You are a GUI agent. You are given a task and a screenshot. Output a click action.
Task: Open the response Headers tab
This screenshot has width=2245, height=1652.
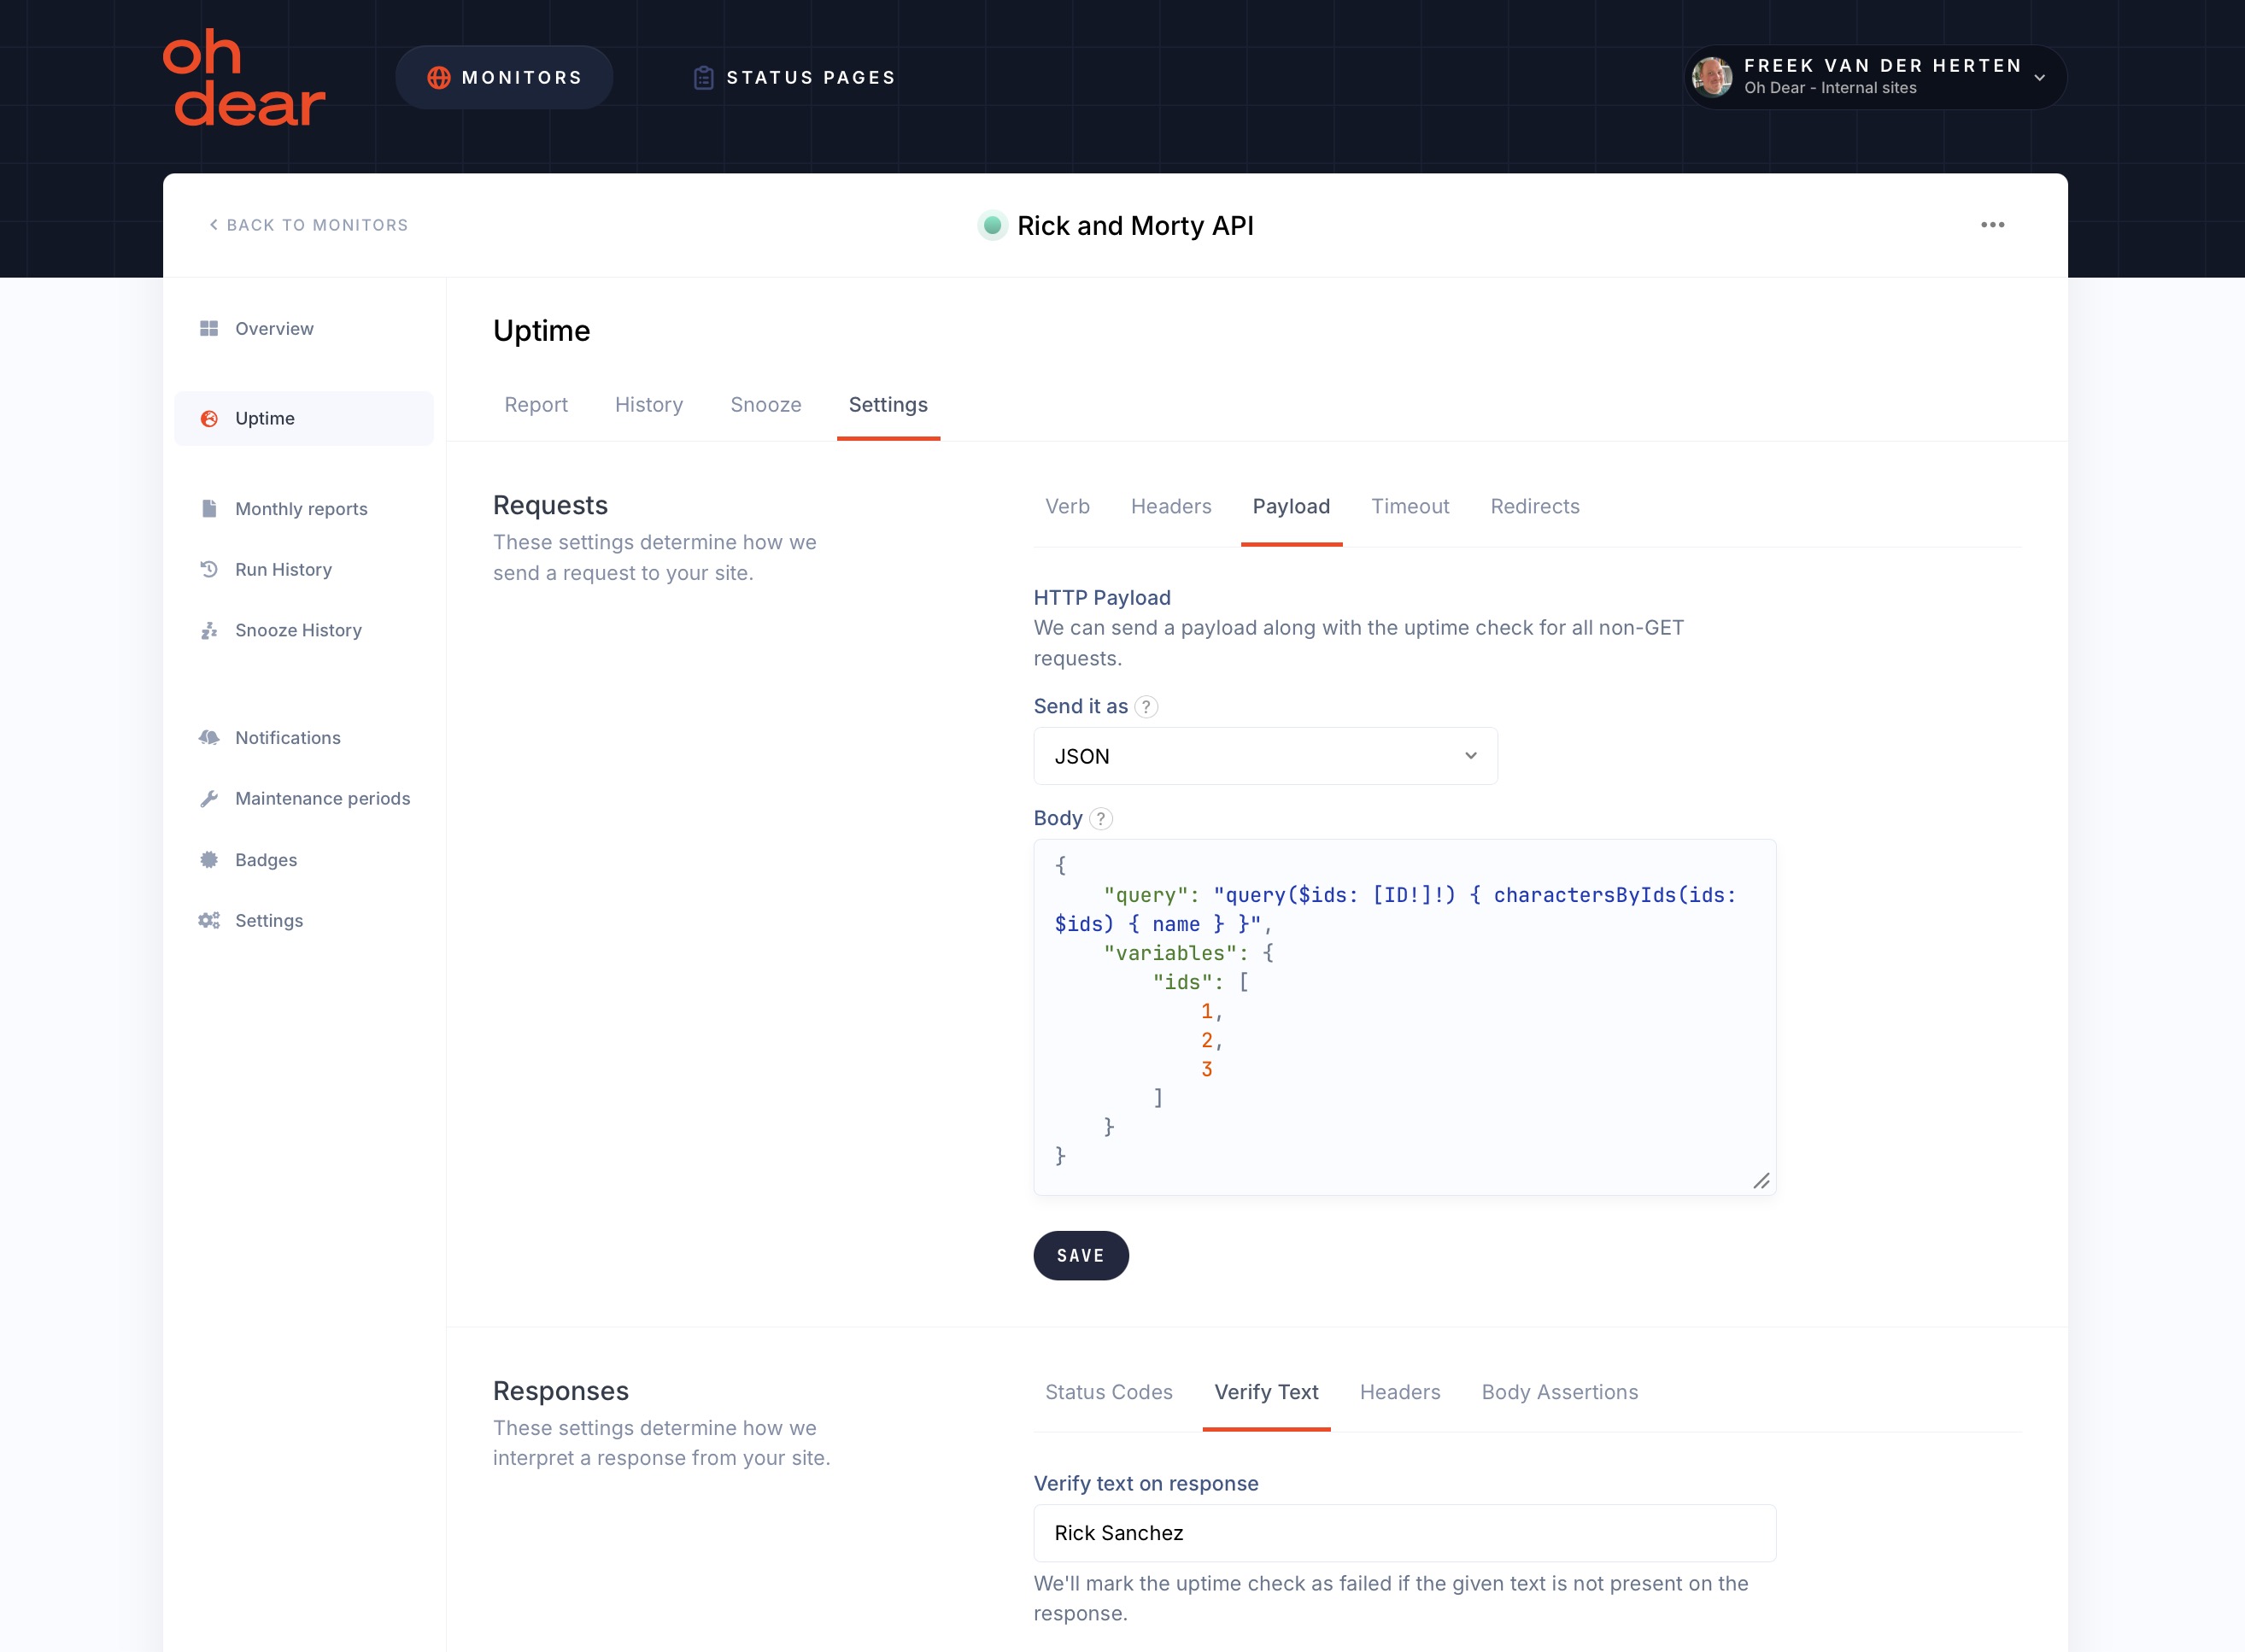click(1400, 1393)
